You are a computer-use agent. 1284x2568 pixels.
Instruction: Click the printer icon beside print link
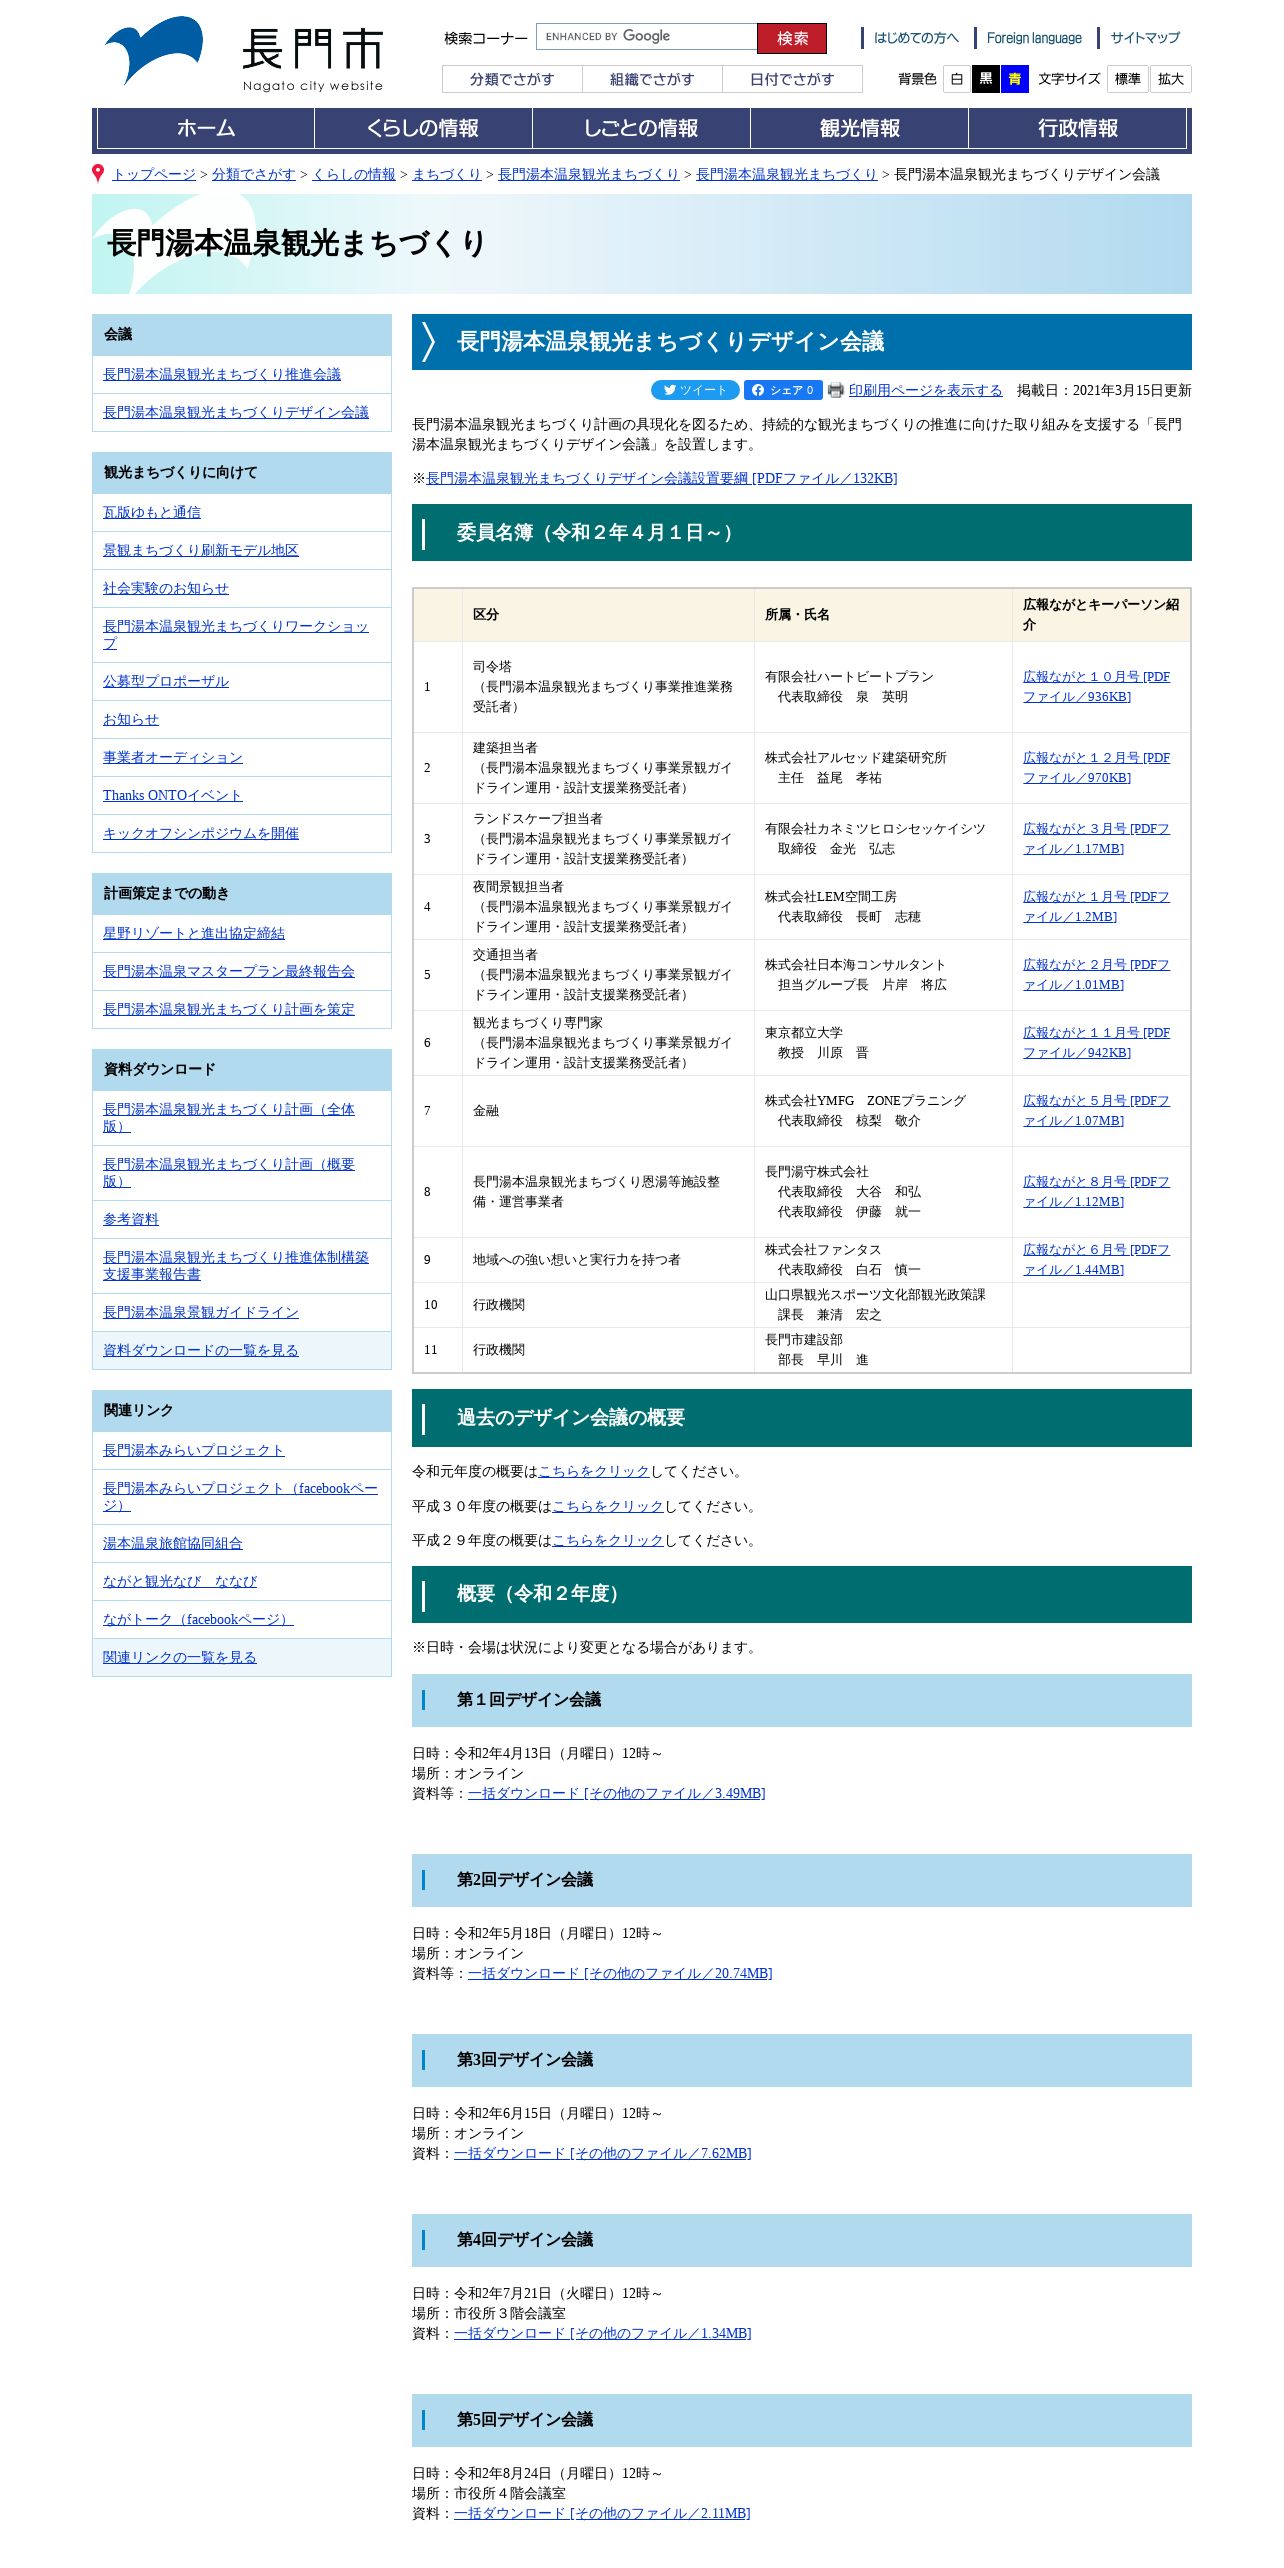click(x=835, y=390)
